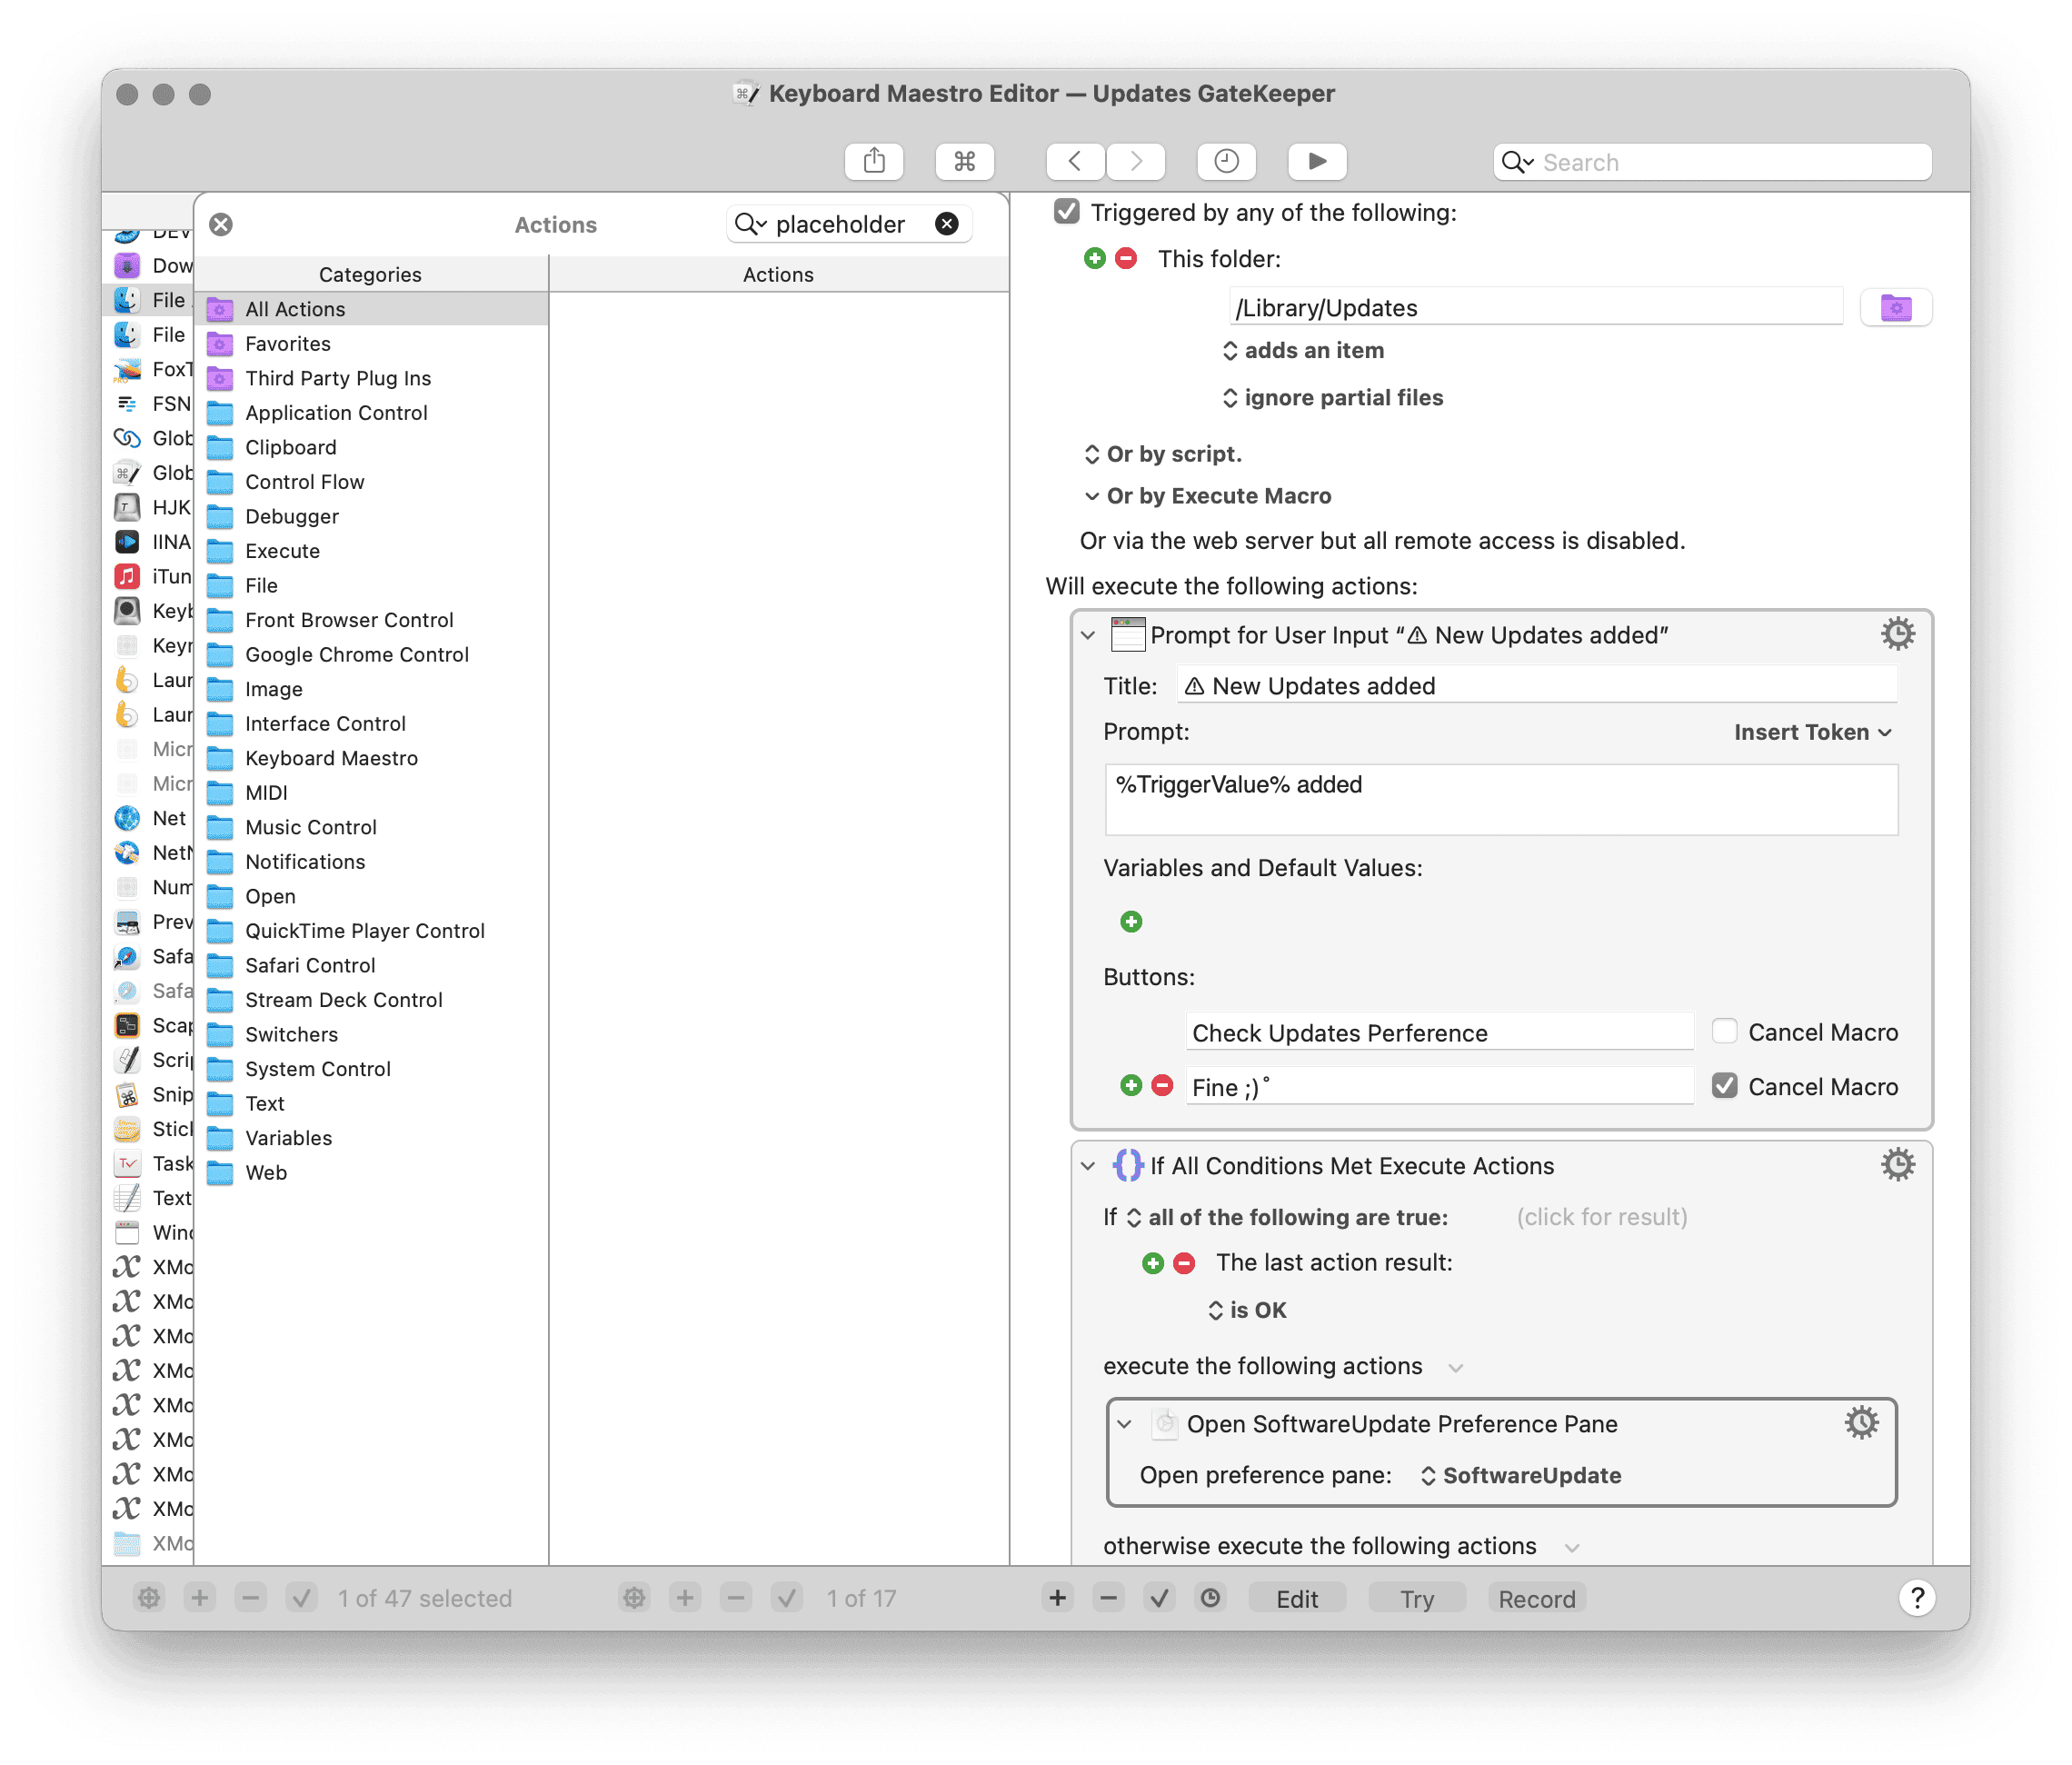The height and width of the screenshot is (1765, 2072).
Task: Change the 'adds an item' popup option
Action: (1303, 351)
